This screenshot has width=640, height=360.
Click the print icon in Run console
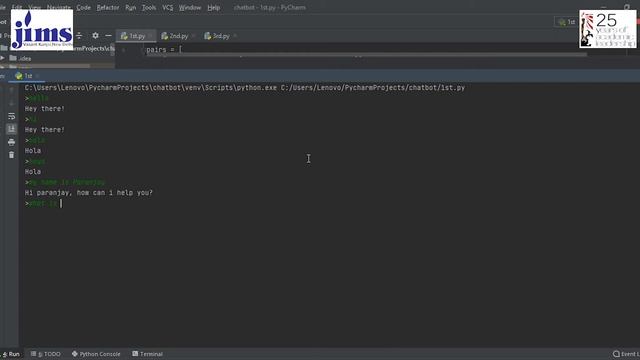tap(11, 142)
